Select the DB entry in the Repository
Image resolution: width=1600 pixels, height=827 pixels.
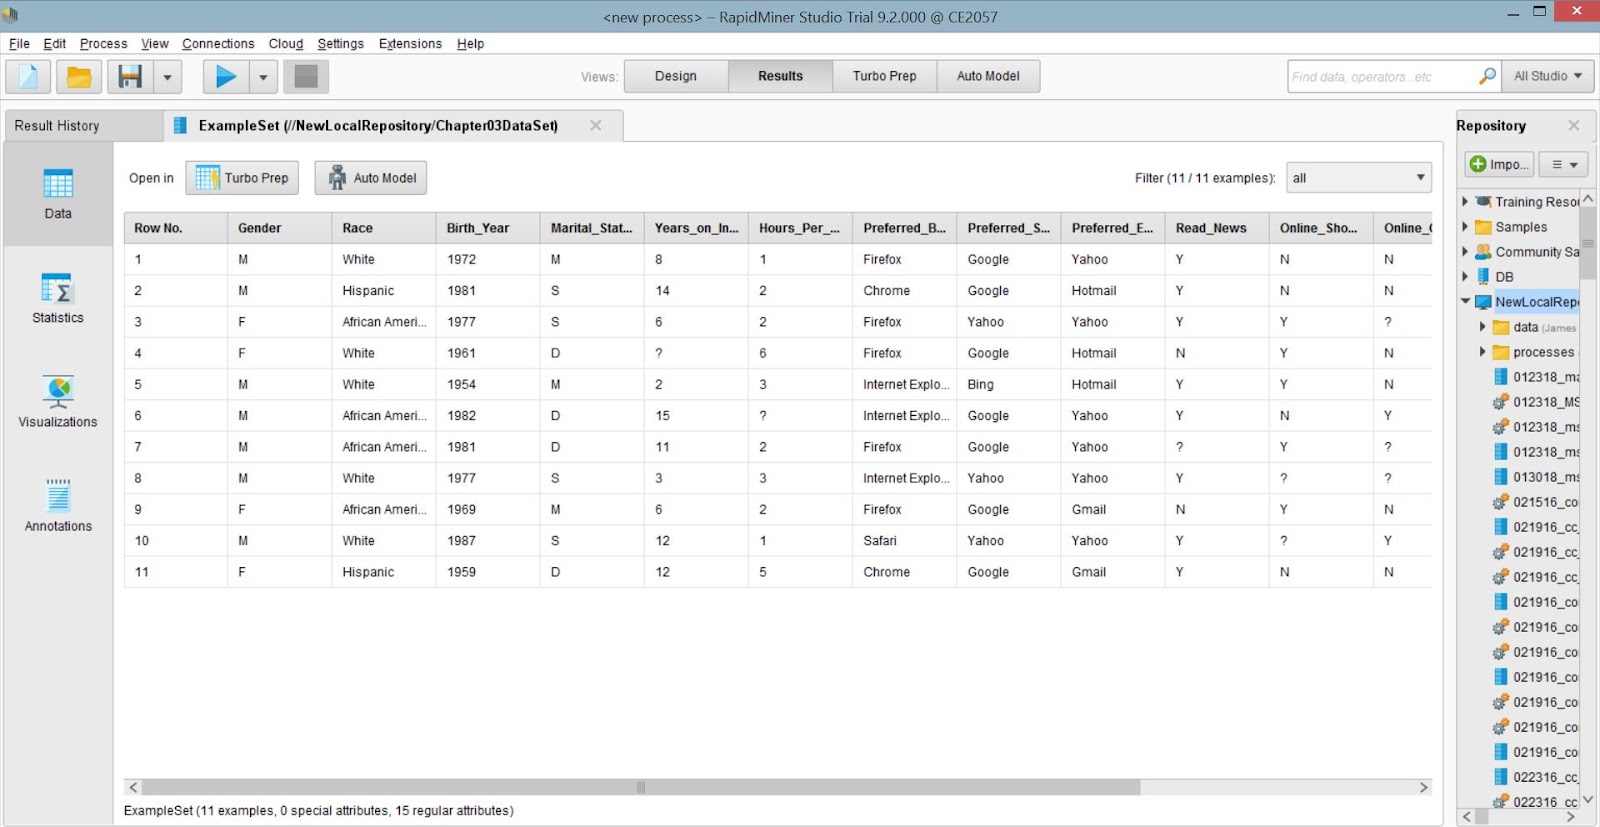(x=1495, y=277)
